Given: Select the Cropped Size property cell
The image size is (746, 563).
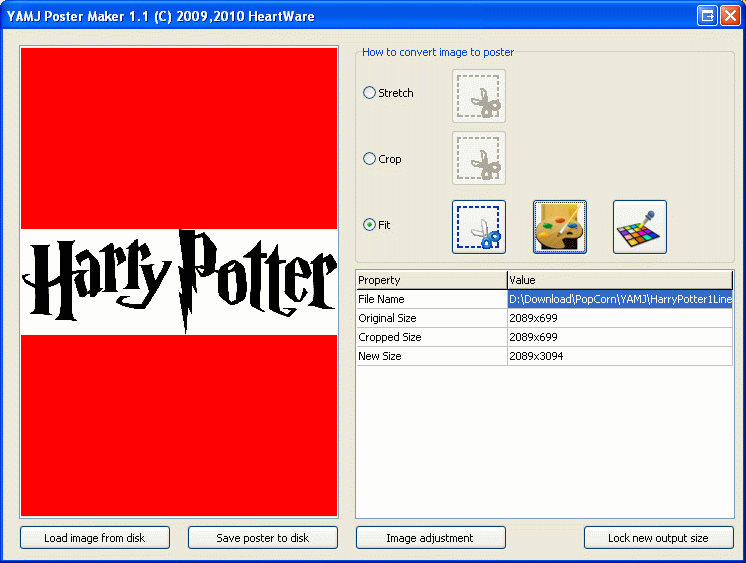Looking at the screenshot, I should point(432,337).
